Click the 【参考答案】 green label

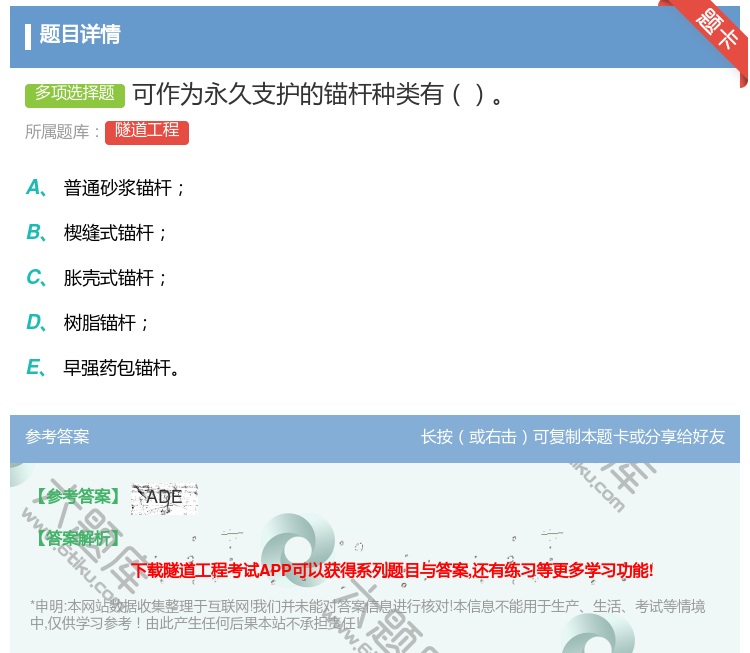78,497
